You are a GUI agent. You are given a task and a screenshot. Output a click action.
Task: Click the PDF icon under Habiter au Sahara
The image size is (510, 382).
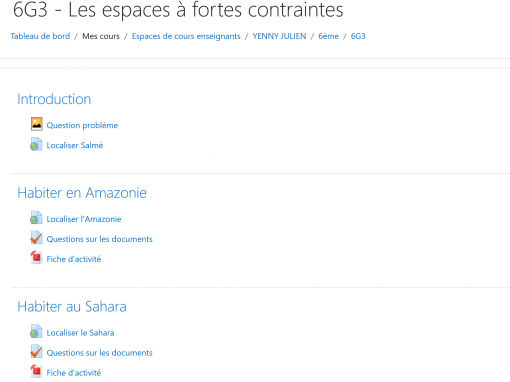tap(36, 371)
